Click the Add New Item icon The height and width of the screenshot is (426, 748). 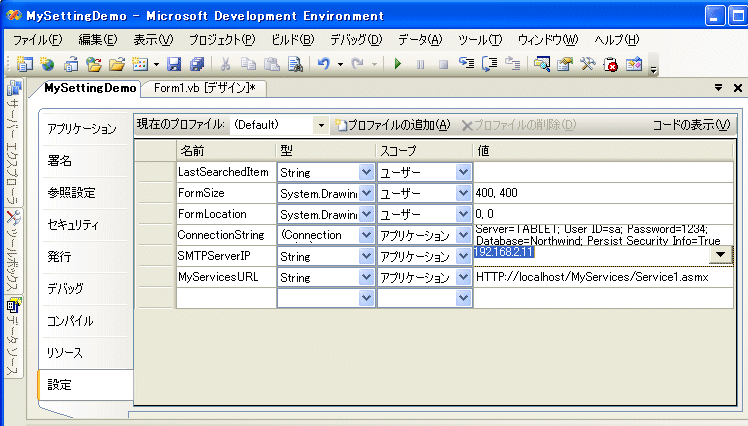(x=140, y=64)
